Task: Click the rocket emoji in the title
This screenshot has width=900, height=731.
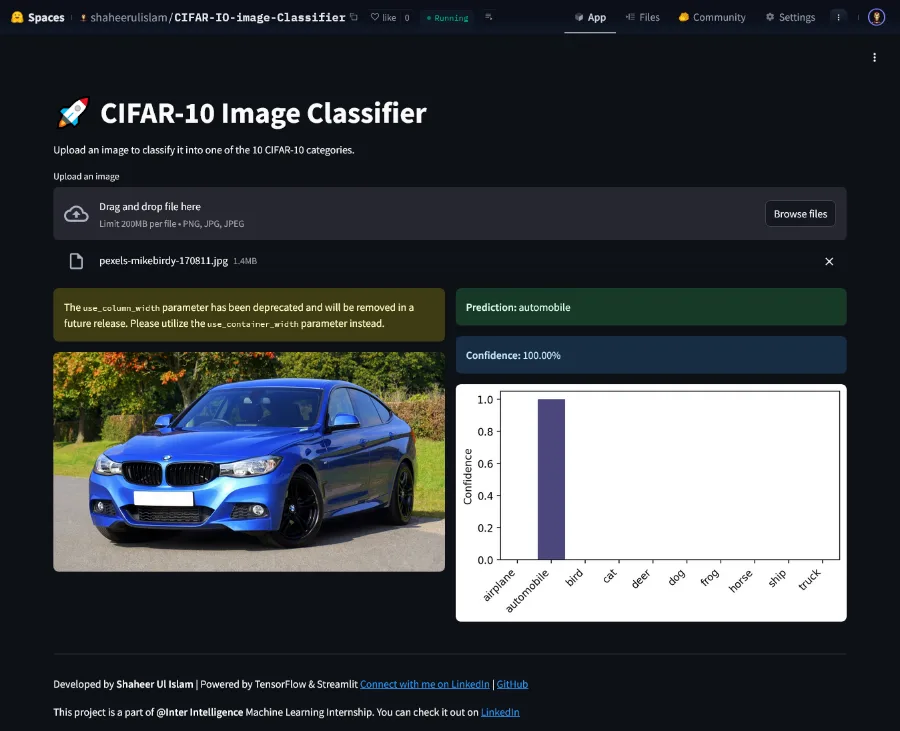Action: (73, 112)
